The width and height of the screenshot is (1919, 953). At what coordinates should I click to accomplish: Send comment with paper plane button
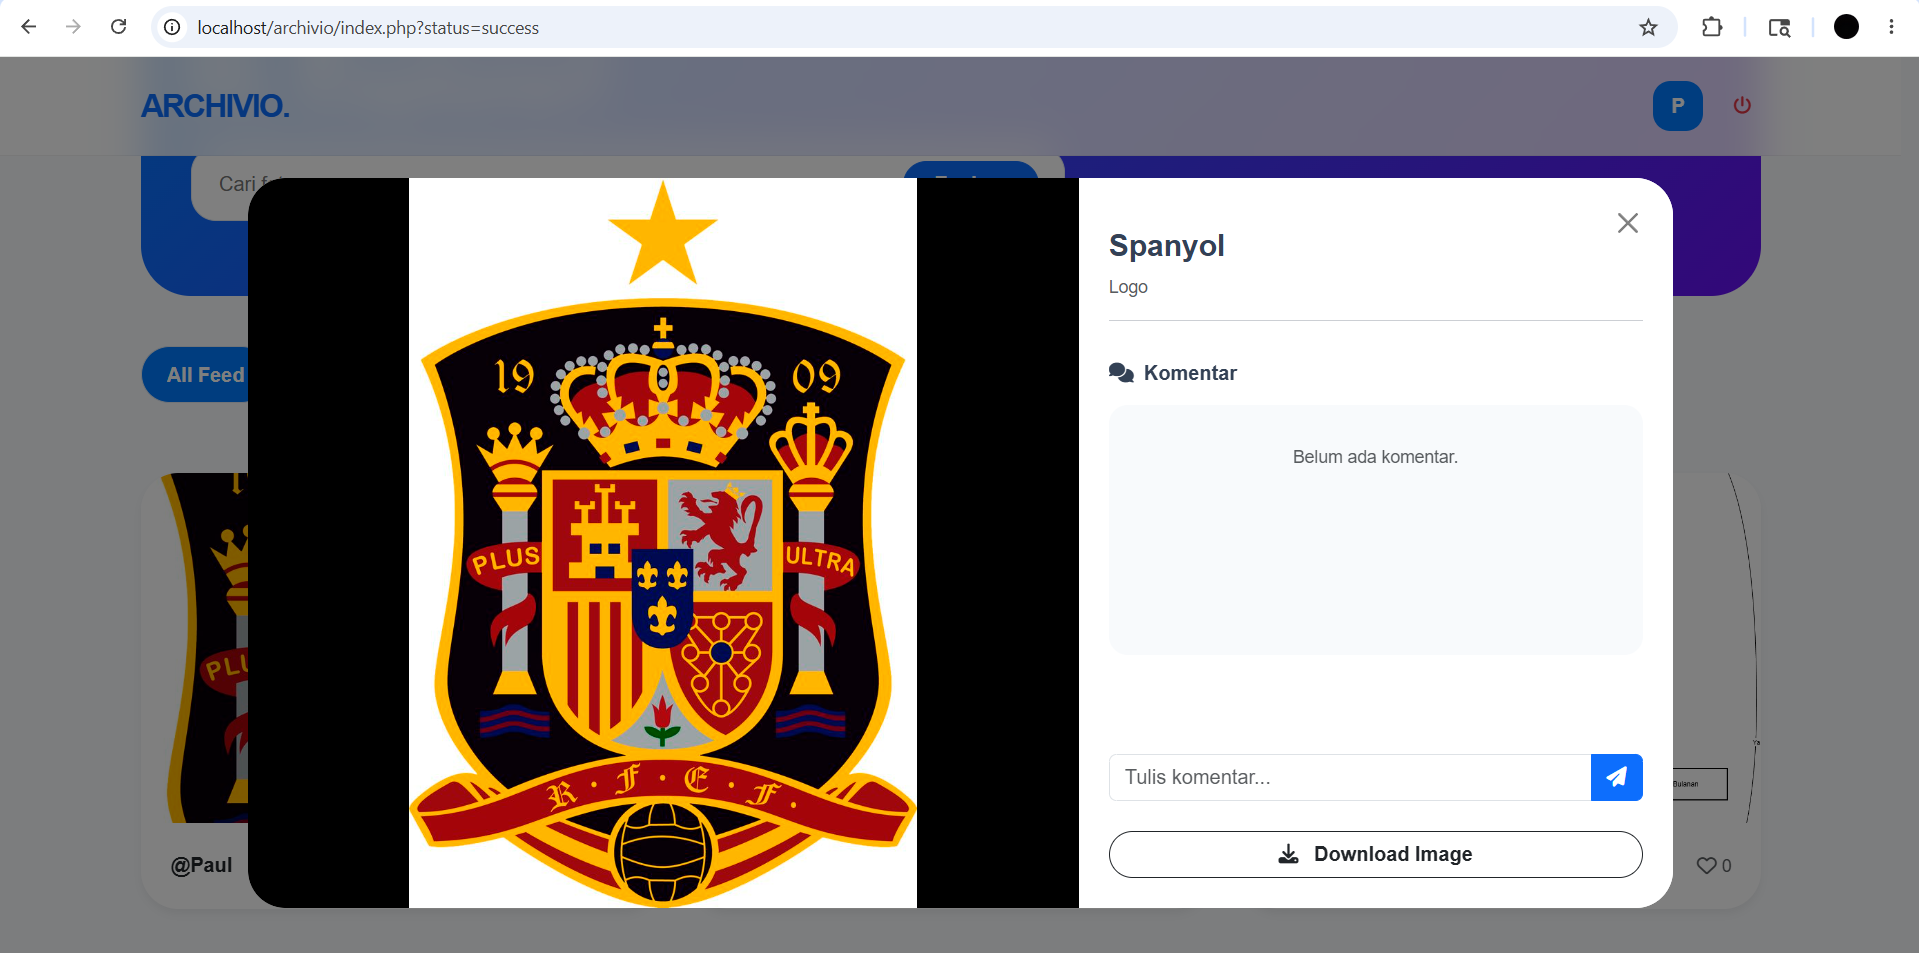click(1616, 777)
